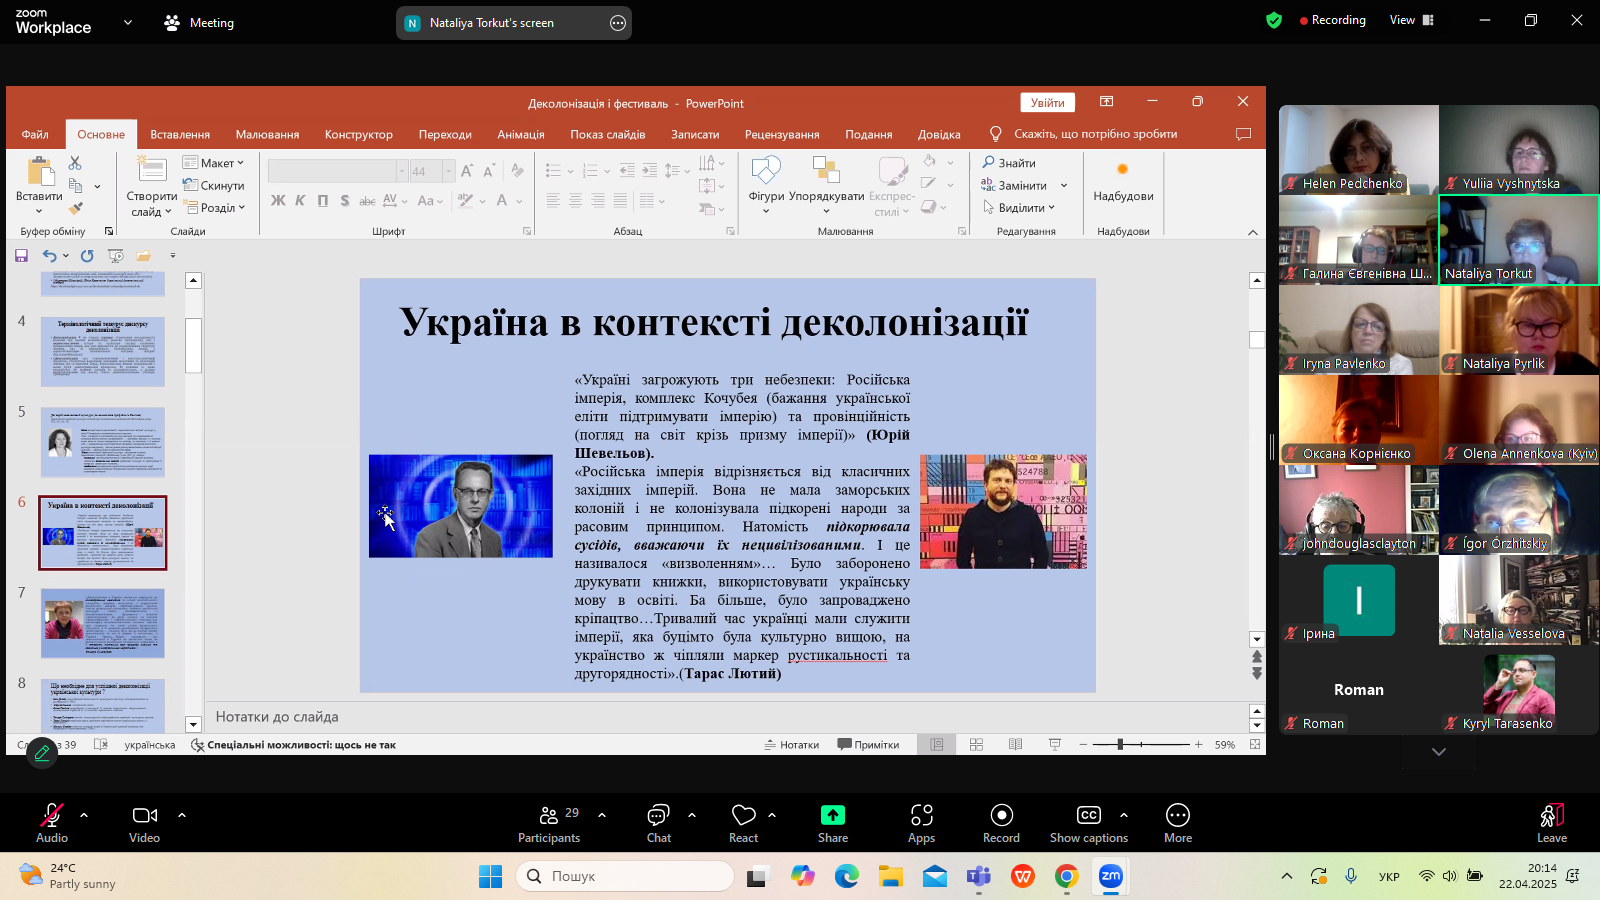
Task: Open the React emoji menu
Action: click(x=743, y=823)
